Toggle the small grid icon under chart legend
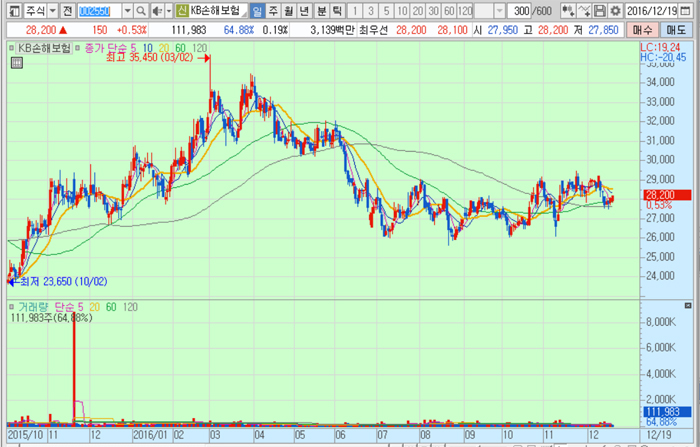The height and width of the screenshot is (447, 700). [x=15, y=62]
